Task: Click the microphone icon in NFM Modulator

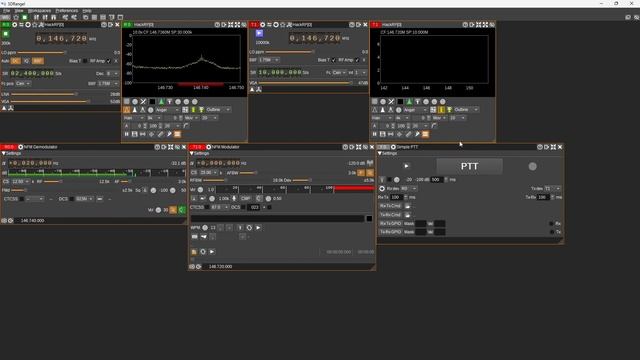Action: tap(234, 198)
